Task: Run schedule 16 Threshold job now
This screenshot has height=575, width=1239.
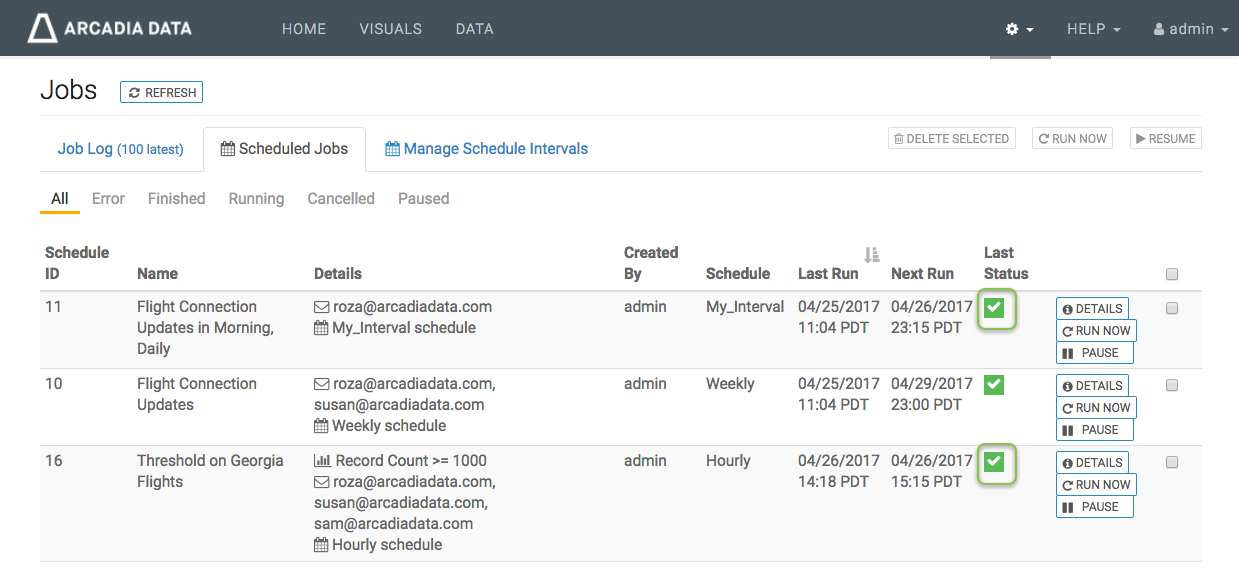Action: click(1096, 485)
